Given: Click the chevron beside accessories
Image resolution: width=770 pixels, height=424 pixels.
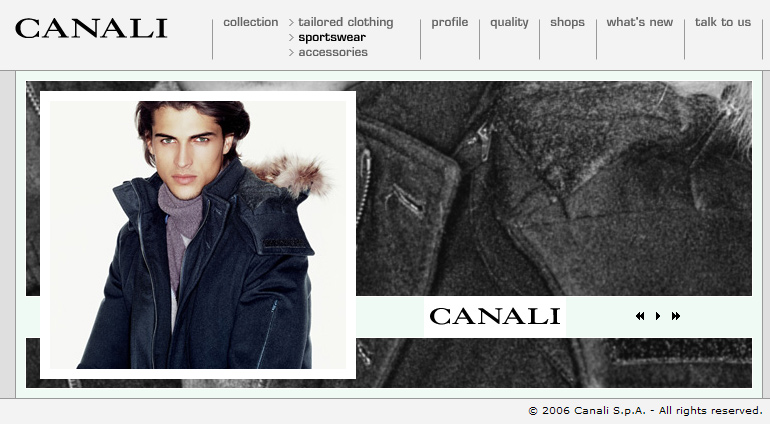Looking at the screenshot, I should click(x=291, y=53).
